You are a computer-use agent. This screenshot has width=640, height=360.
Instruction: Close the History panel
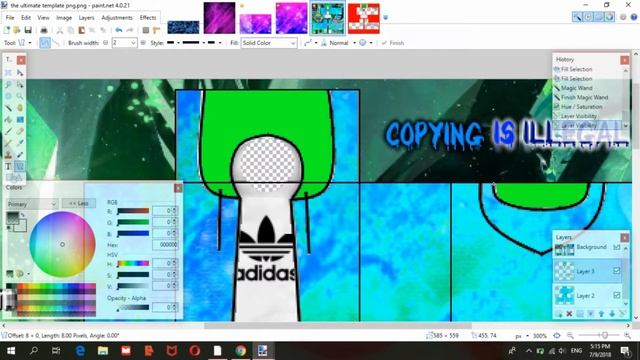(624, 60)
